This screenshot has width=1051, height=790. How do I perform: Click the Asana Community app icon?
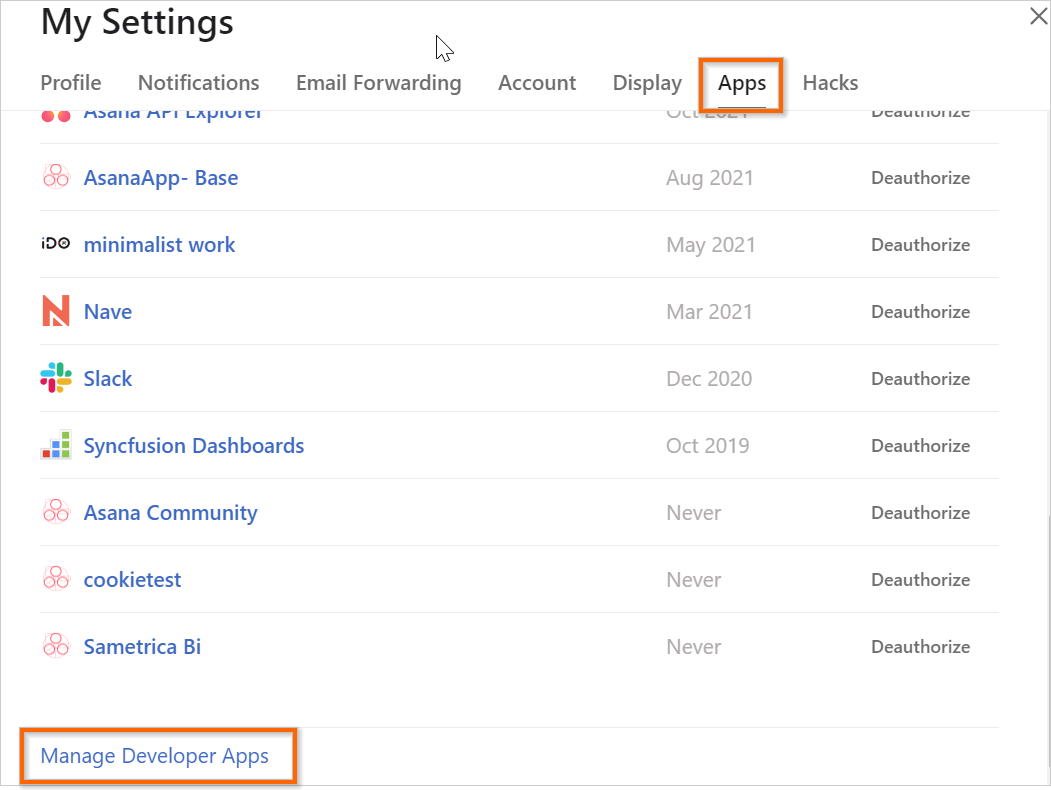56,512
